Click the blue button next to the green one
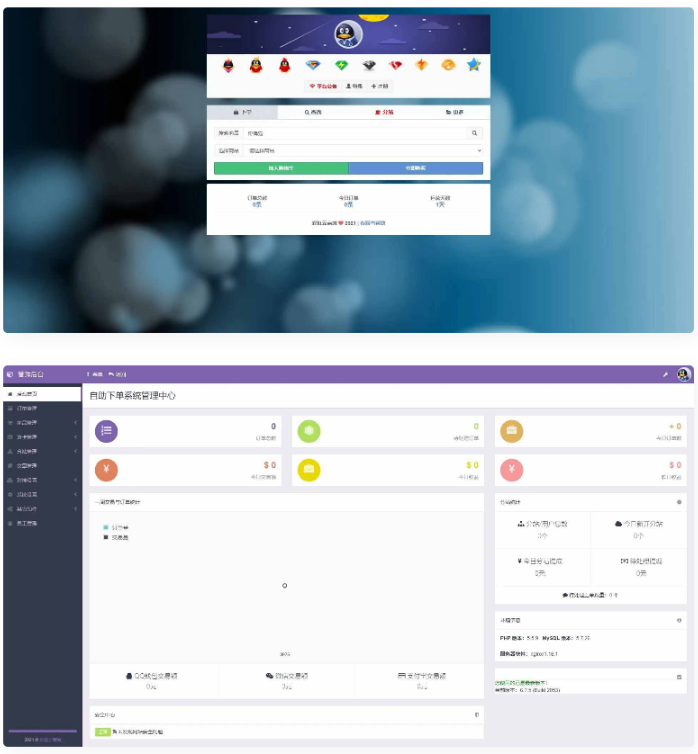The height and width of the screenshot is (754, 698). pos(415,168)
